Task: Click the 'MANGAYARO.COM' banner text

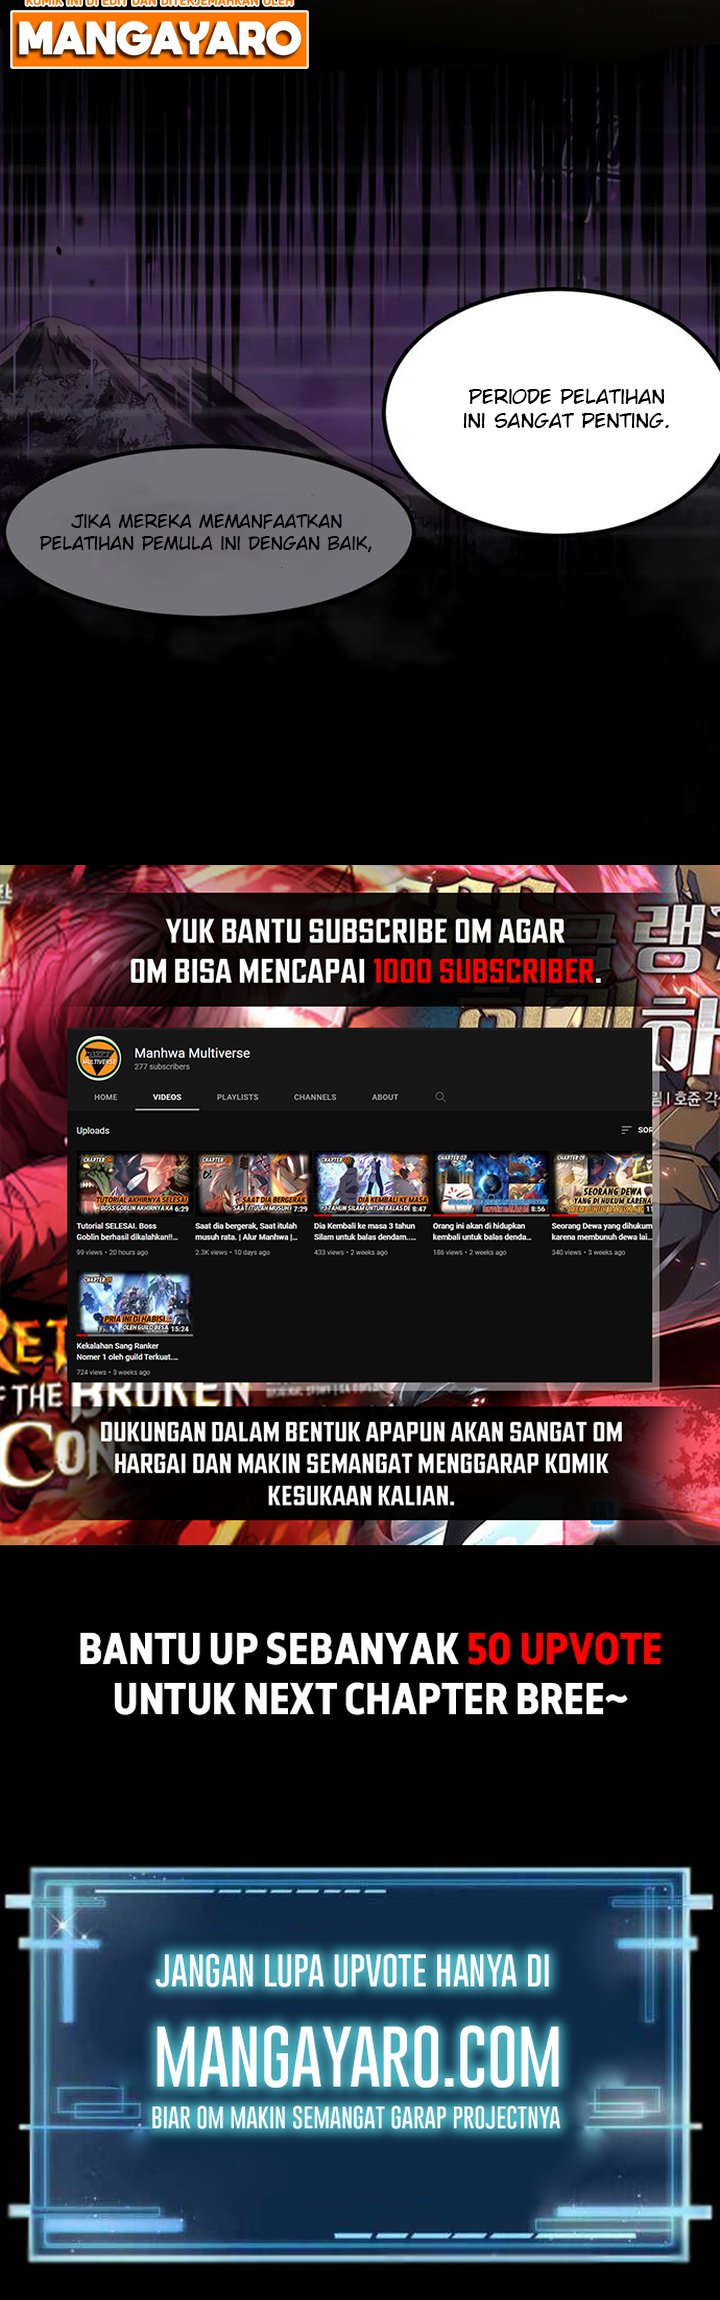Action: point(358,2056)
